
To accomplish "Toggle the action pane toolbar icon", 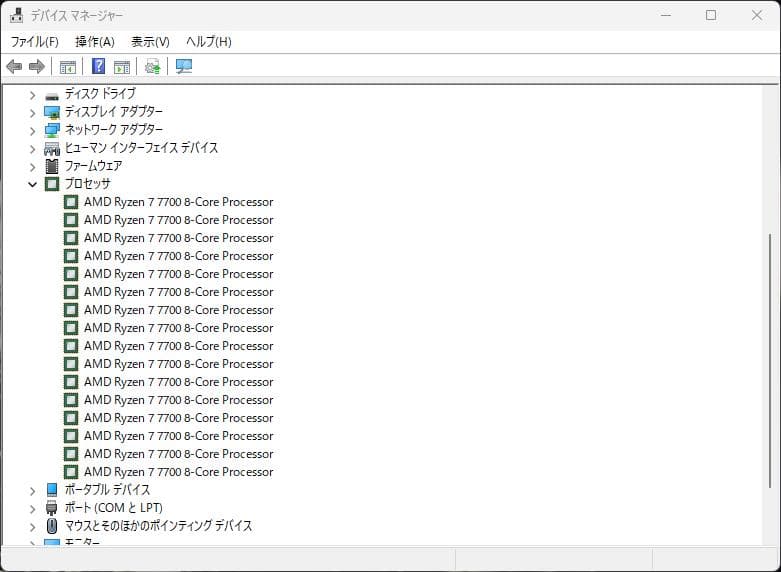I will click(122, 66).
